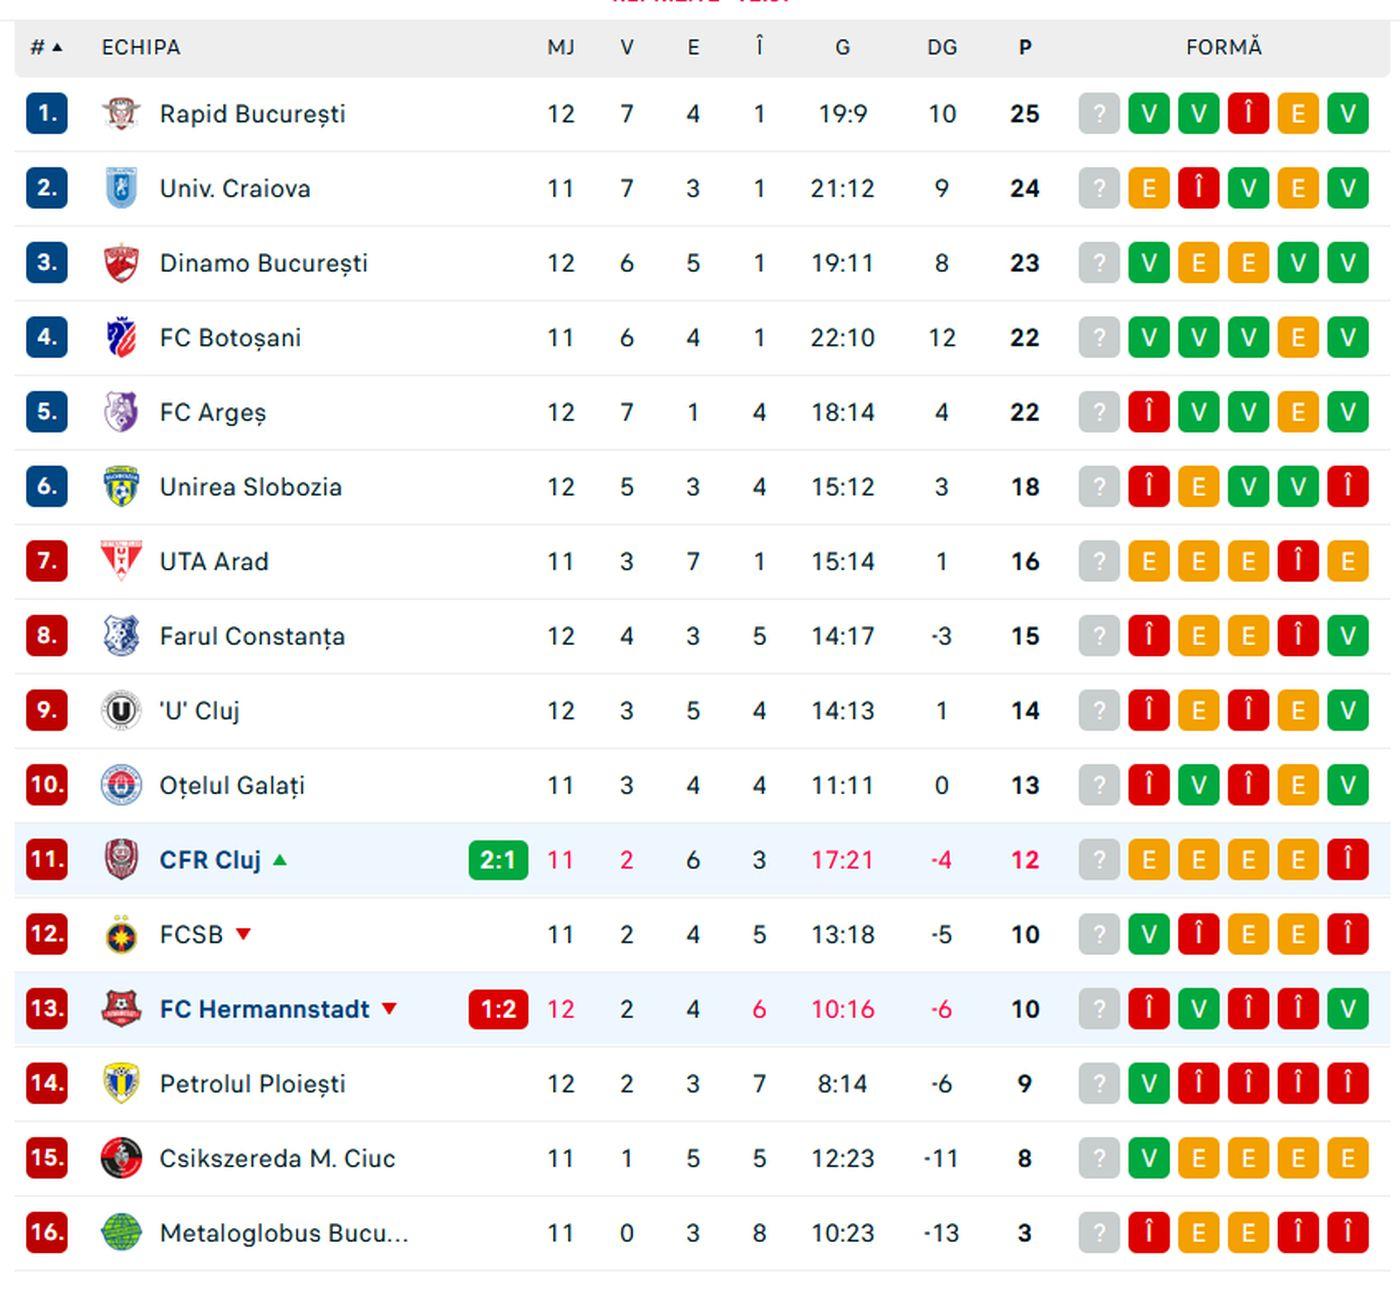
Task: Click the FC Botoșani crest icon
Action: coord(121,338)
